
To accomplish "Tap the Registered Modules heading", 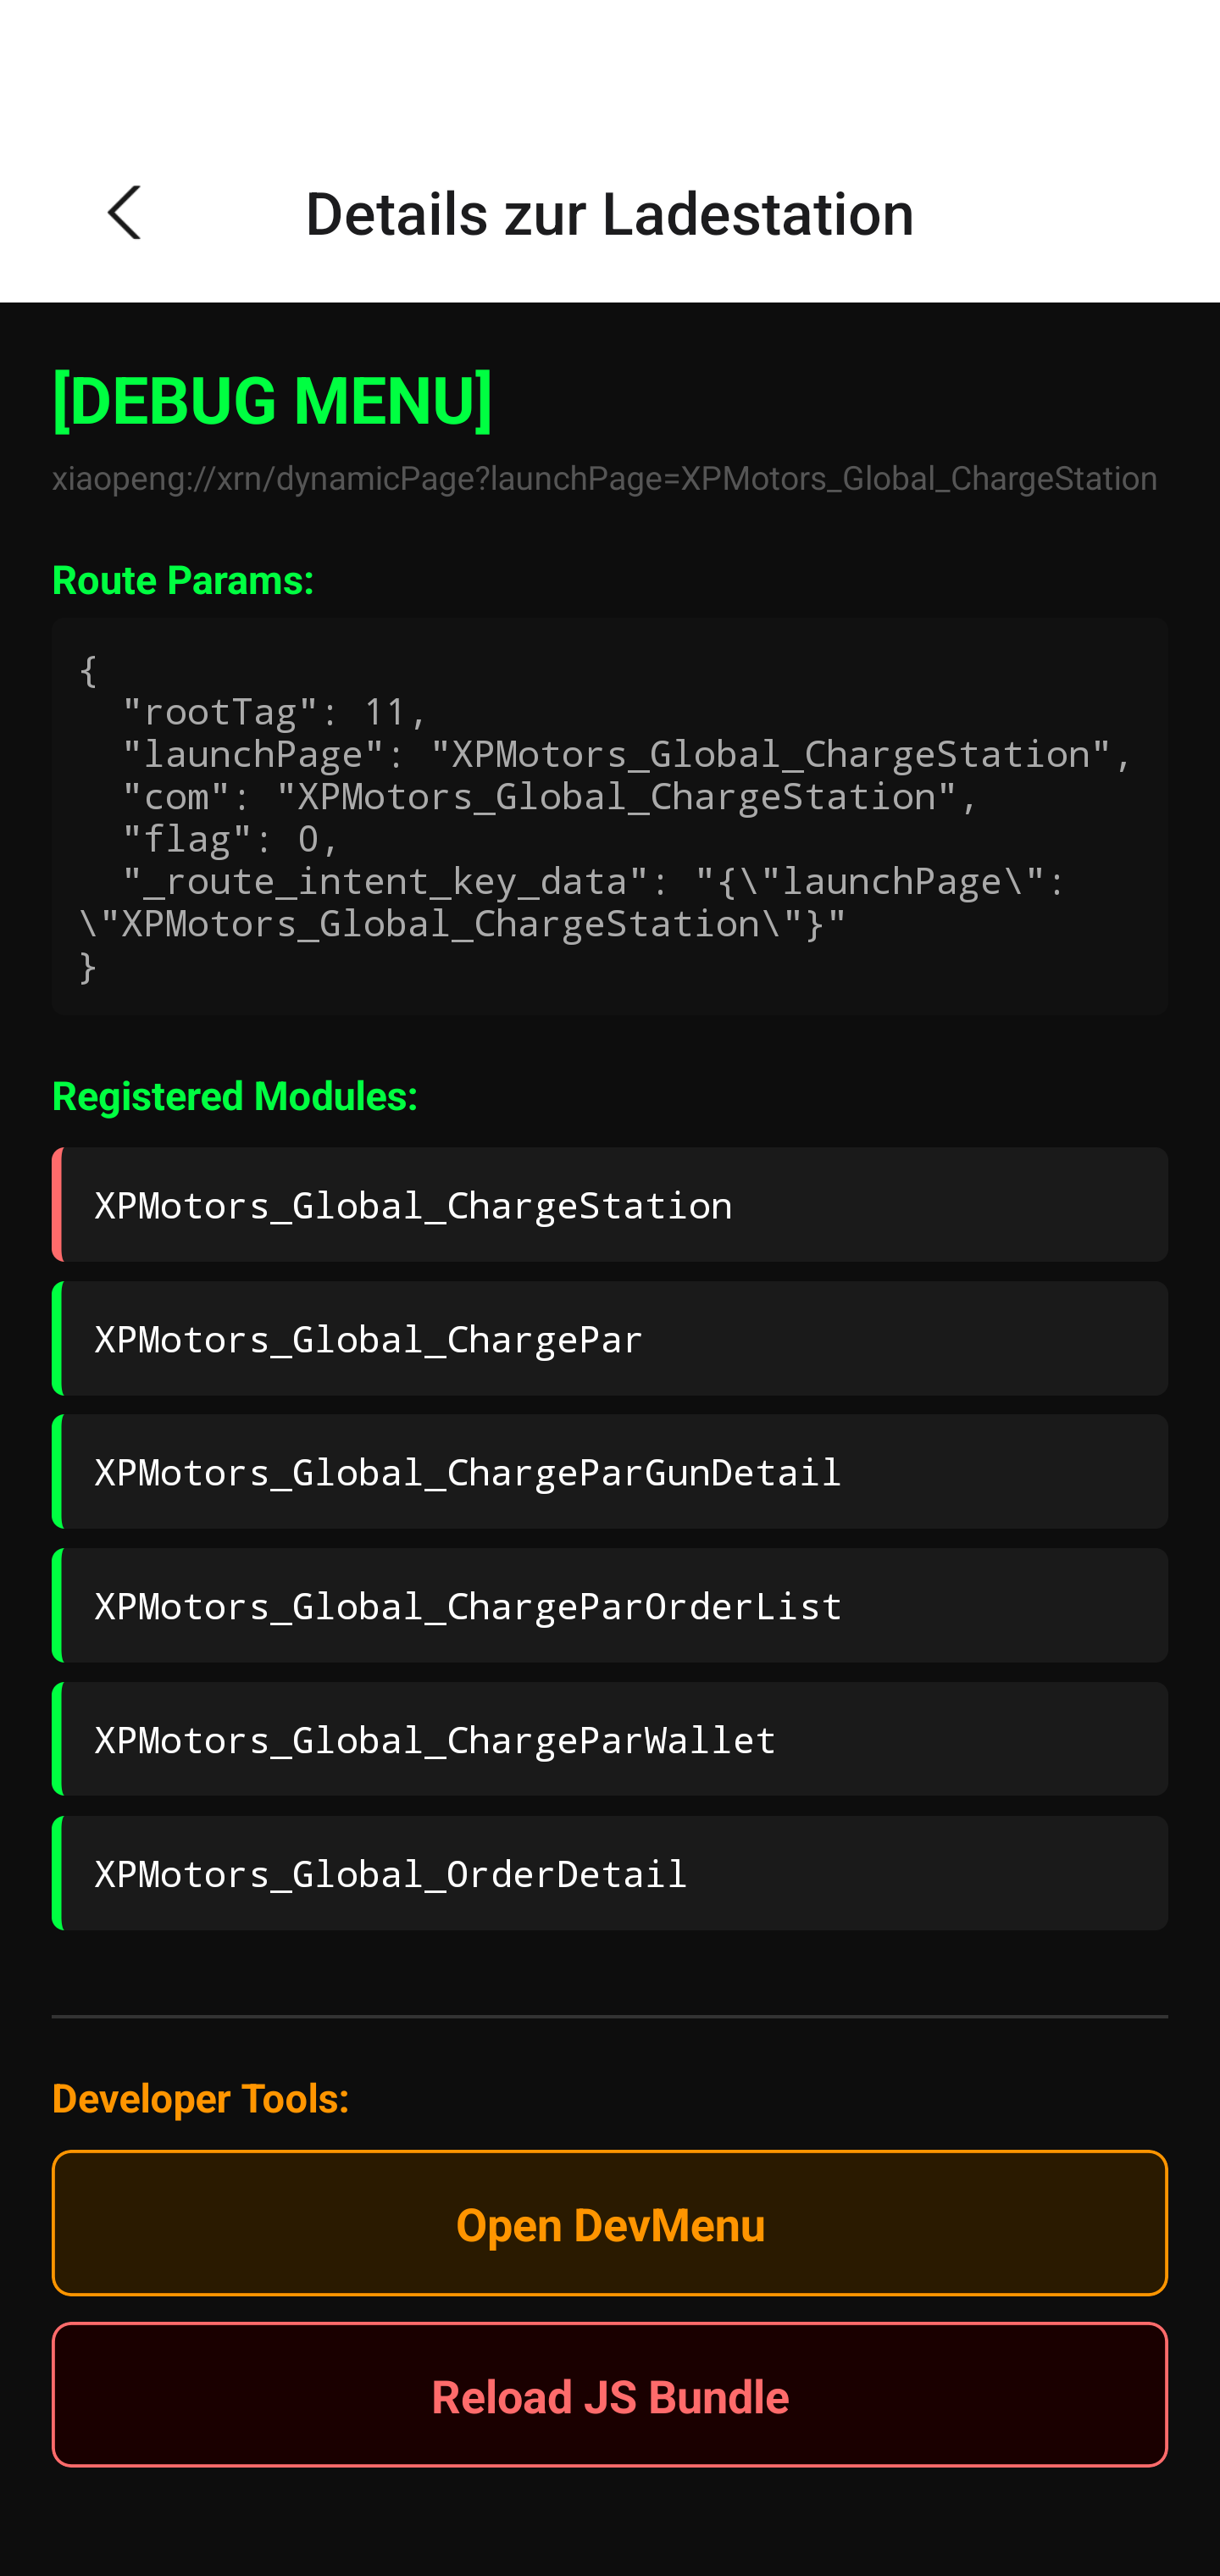I will click(235, 1096).
